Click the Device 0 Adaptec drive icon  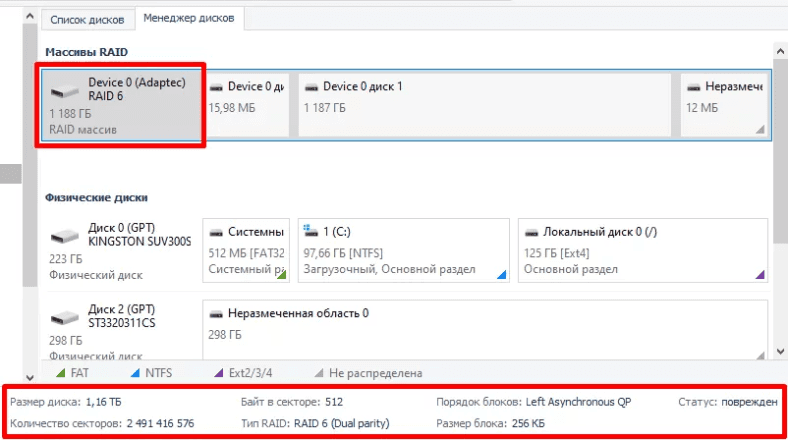(64, 91)
